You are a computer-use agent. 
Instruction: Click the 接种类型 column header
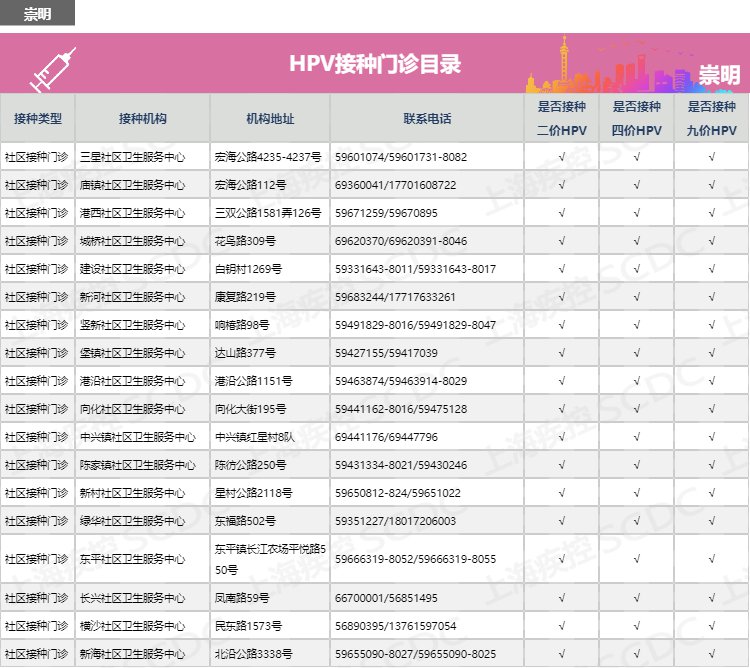coord(38,118)
